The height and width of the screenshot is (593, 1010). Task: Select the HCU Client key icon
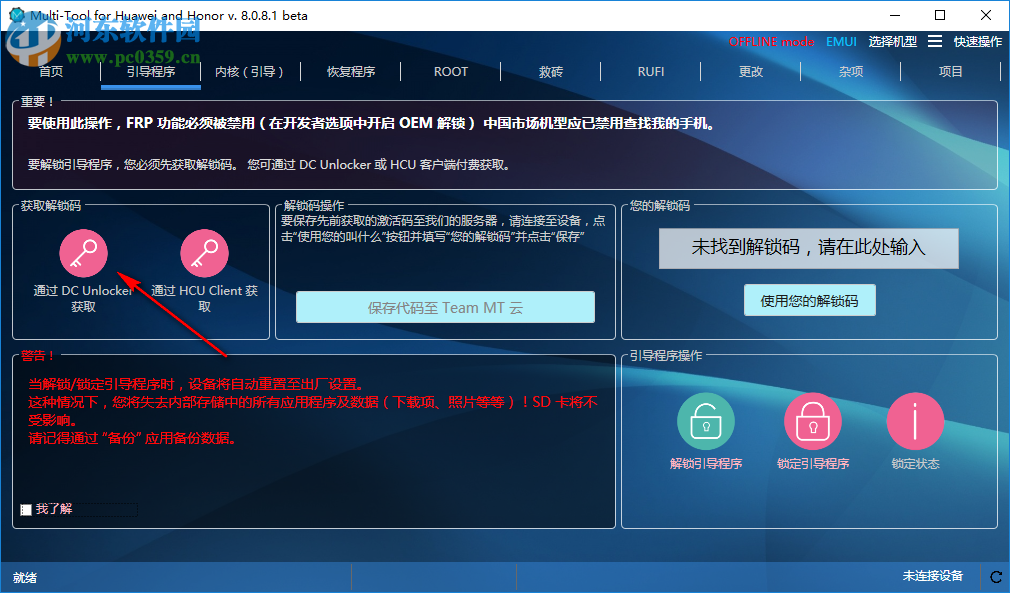(x=204, y=252)
